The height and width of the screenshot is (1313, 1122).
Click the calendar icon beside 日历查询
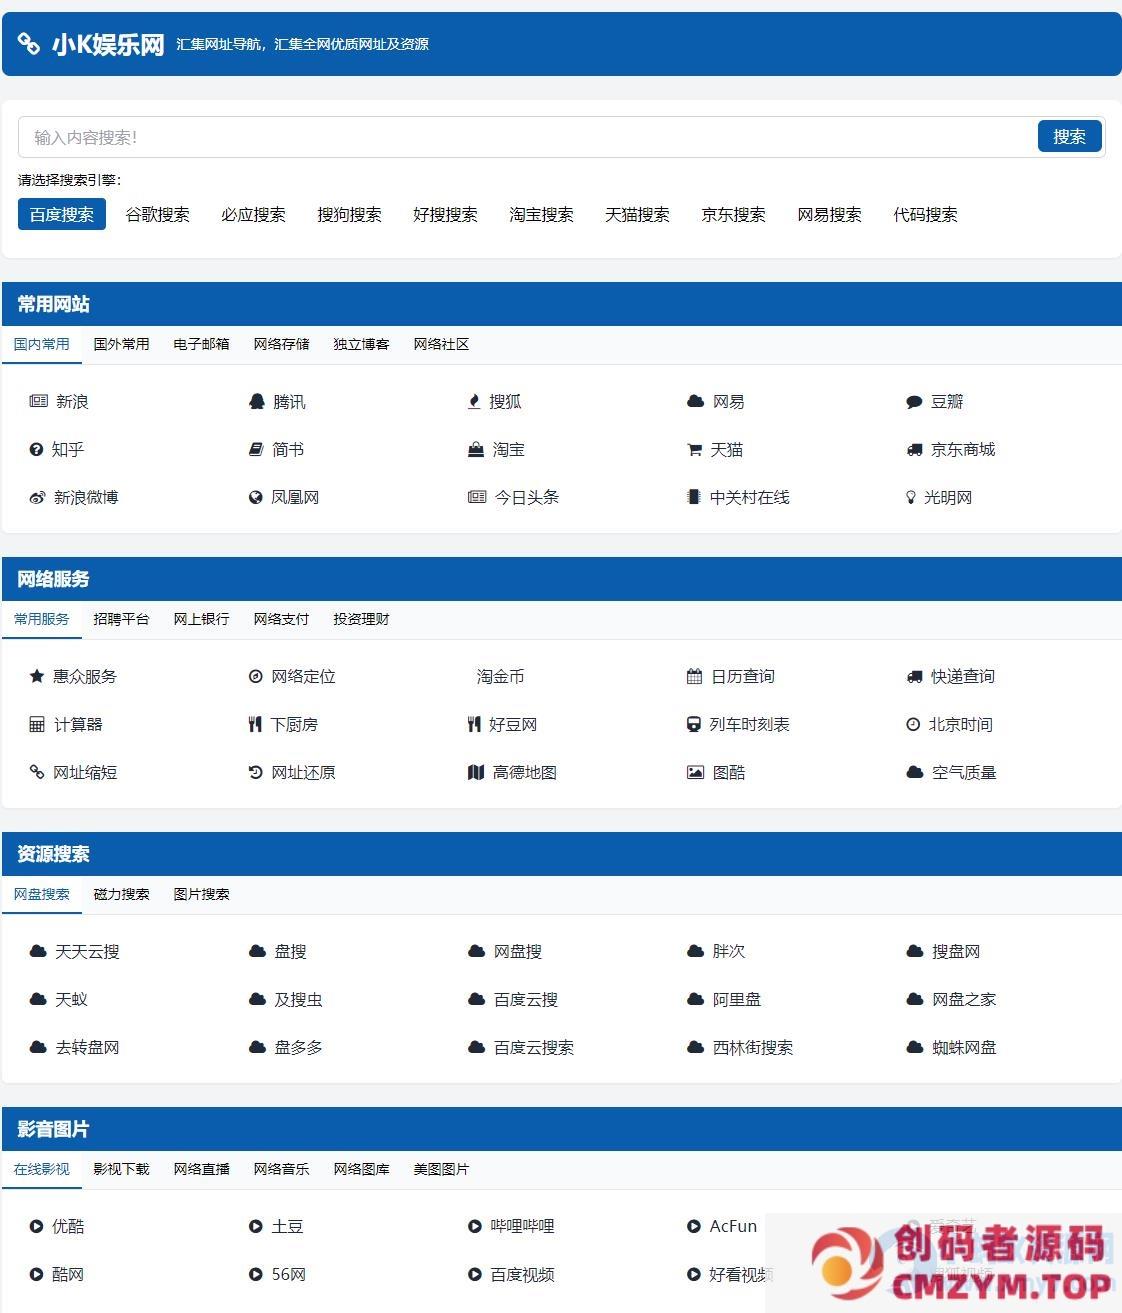click(x=694, y=677)
